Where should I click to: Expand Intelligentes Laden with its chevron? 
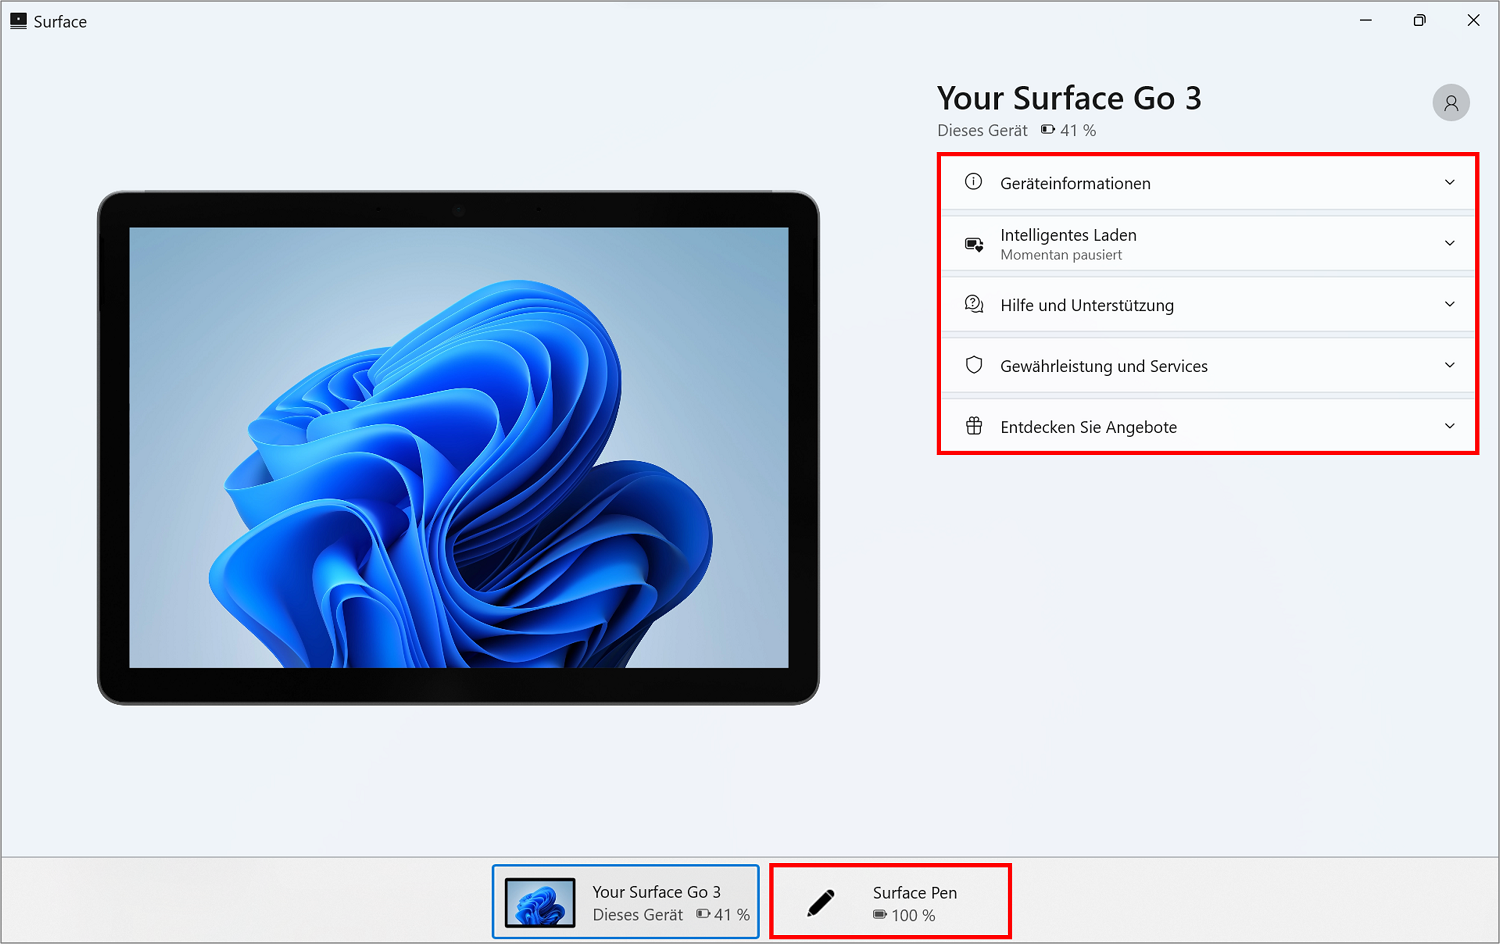tap(1450, 243)
